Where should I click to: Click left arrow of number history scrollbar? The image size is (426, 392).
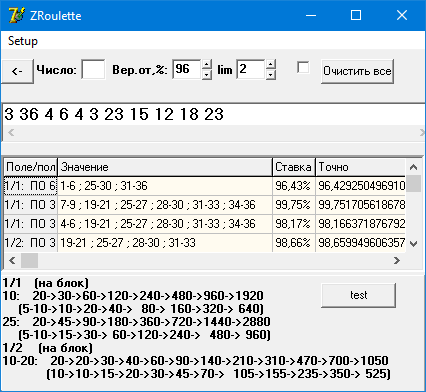[x=11, y=133]
